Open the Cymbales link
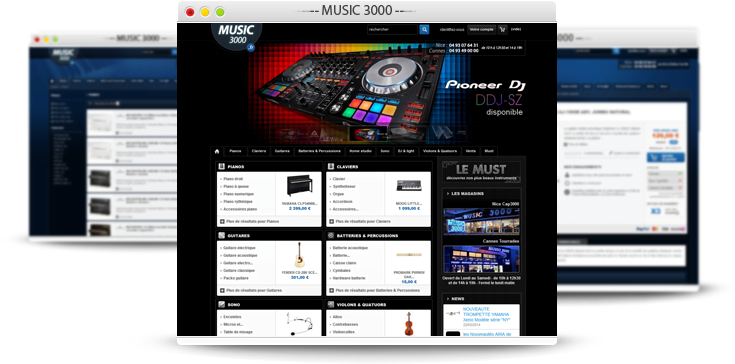This screenshot has width=735, height=364. click(342, 270)
